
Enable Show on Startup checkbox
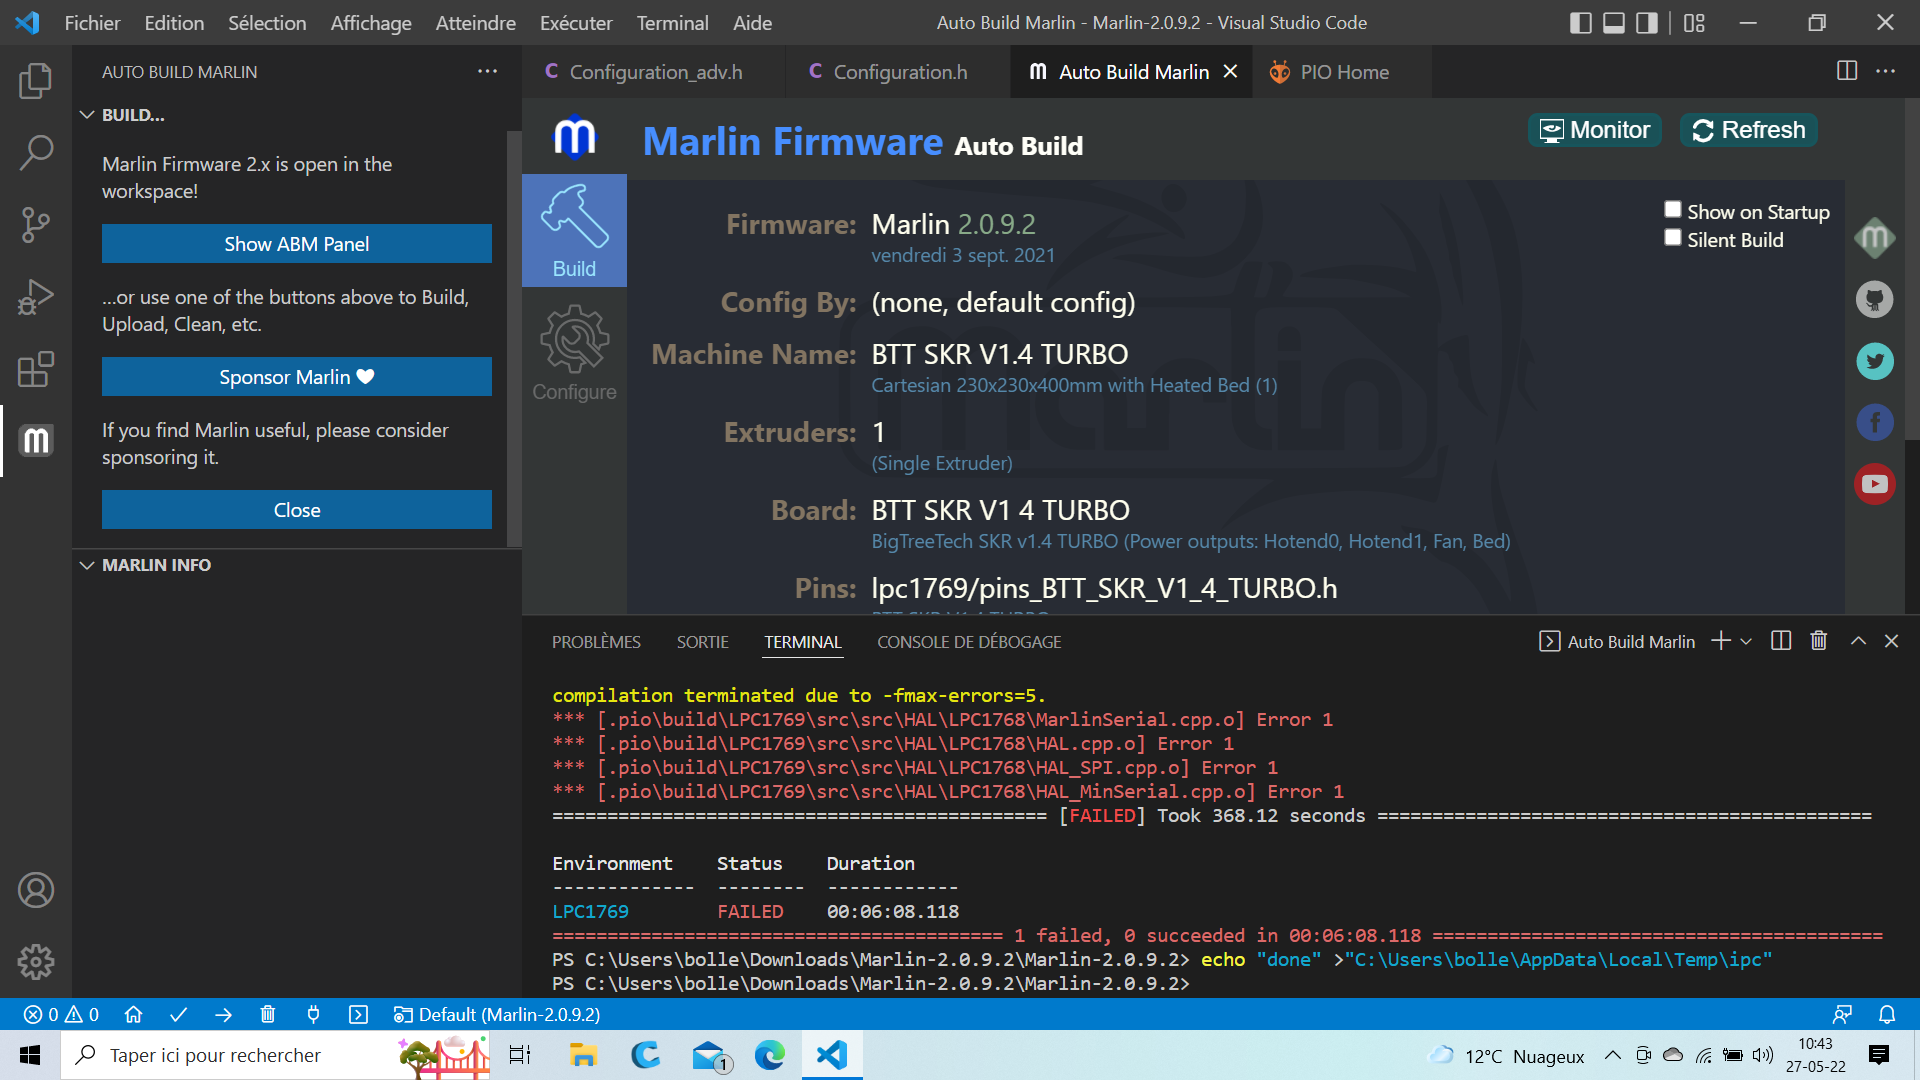(x=1672, y=210)
